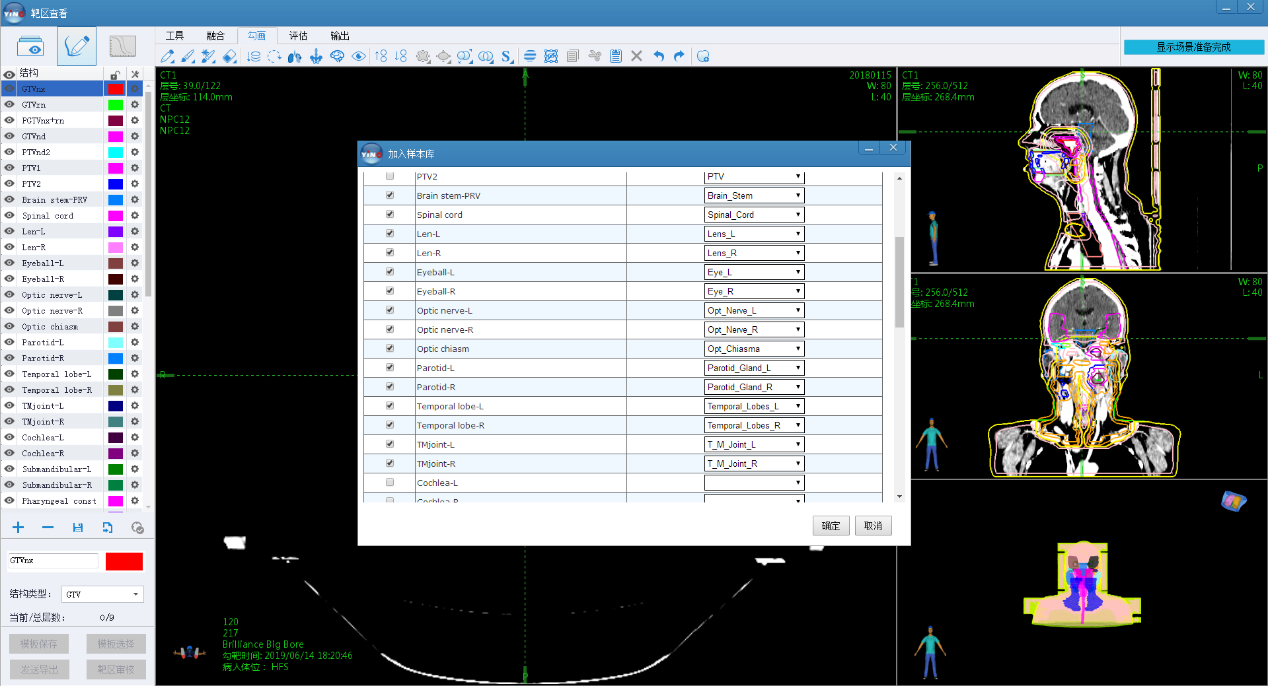Click the redo arrow in toolbar

click(679, 56)
